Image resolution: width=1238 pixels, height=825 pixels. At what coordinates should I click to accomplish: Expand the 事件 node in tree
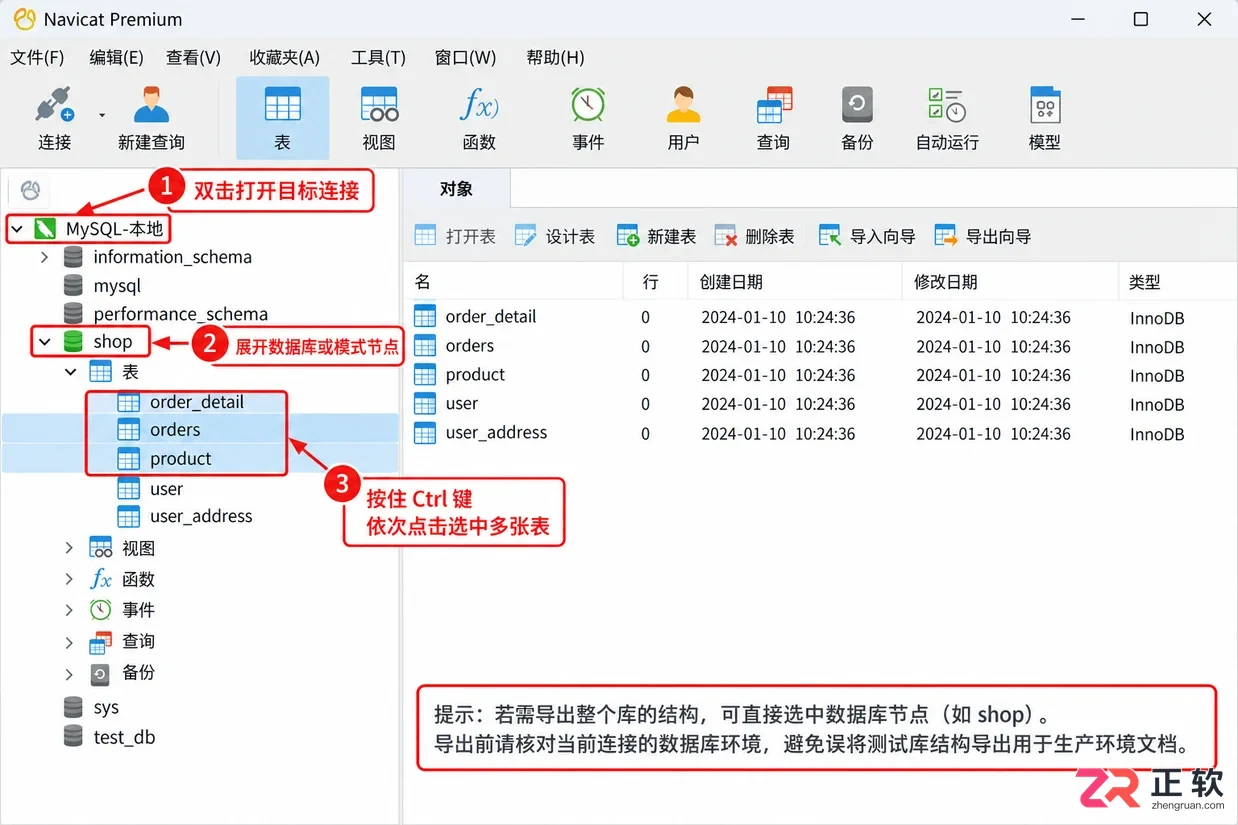coord(69,610)
